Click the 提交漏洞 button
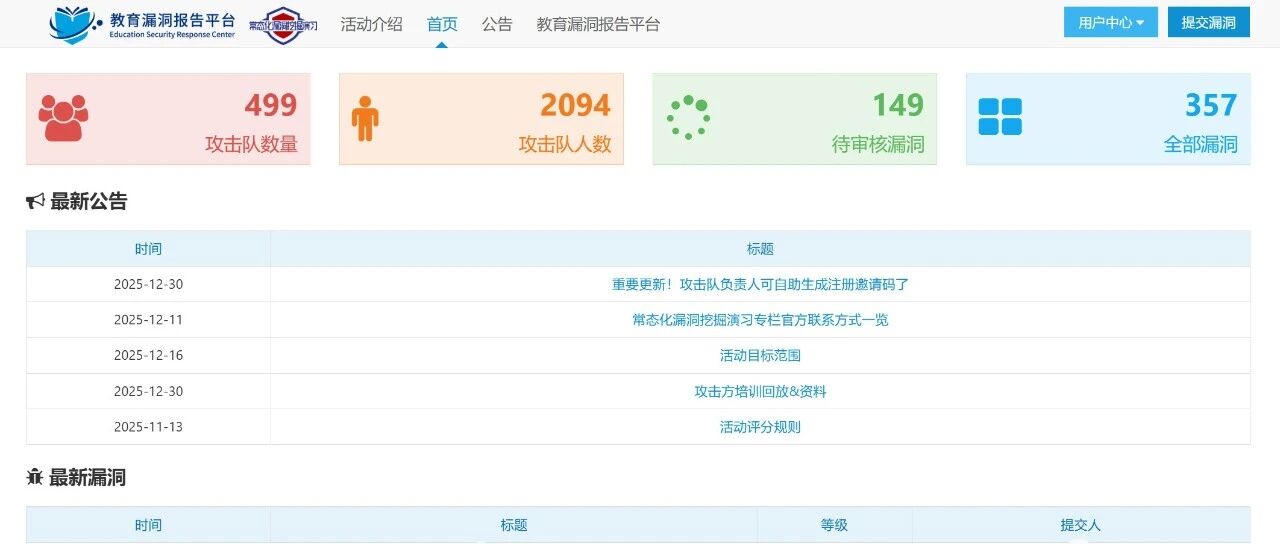 click(x=1209, y=22)
